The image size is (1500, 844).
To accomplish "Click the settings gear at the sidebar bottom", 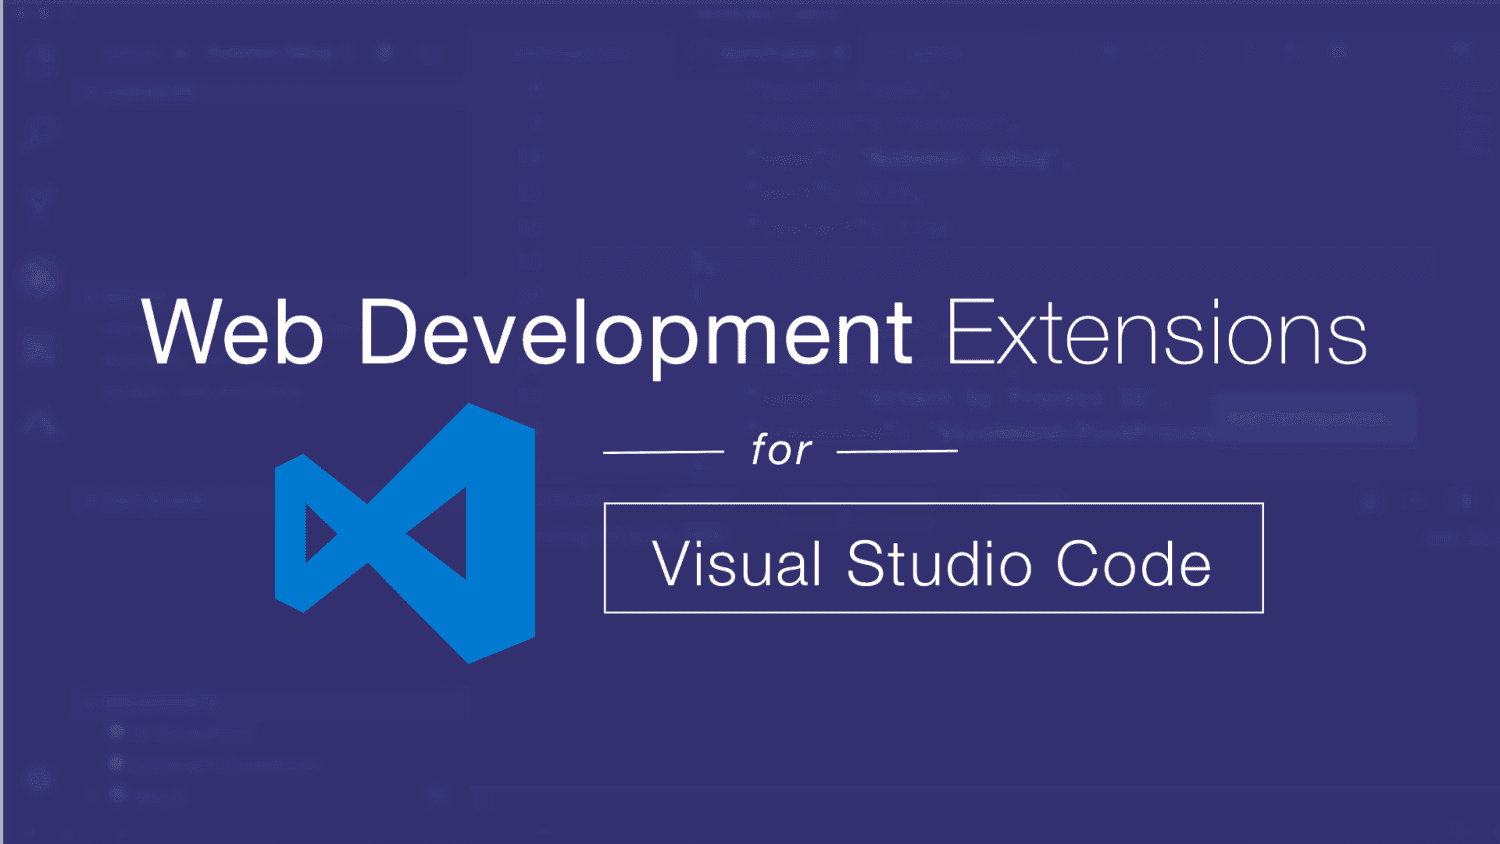I will [40, 778].
